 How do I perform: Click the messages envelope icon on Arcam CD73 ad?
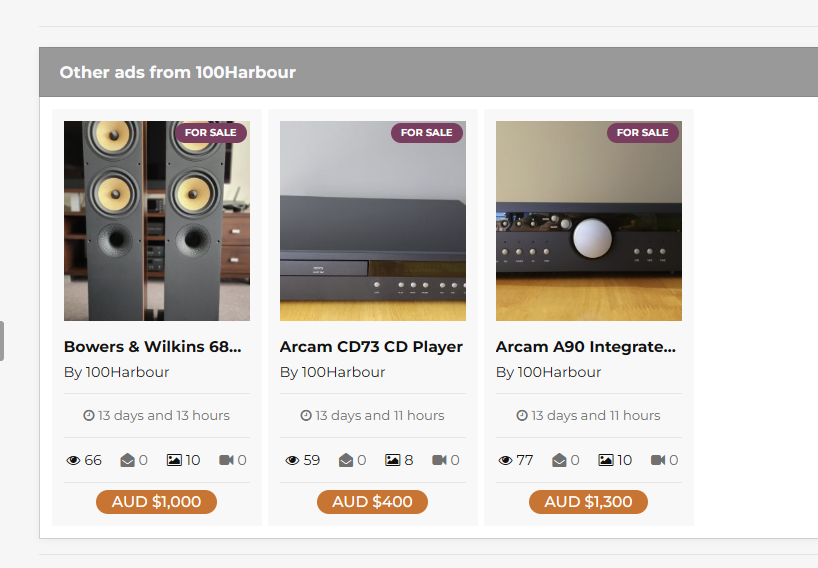coord(346,460)
